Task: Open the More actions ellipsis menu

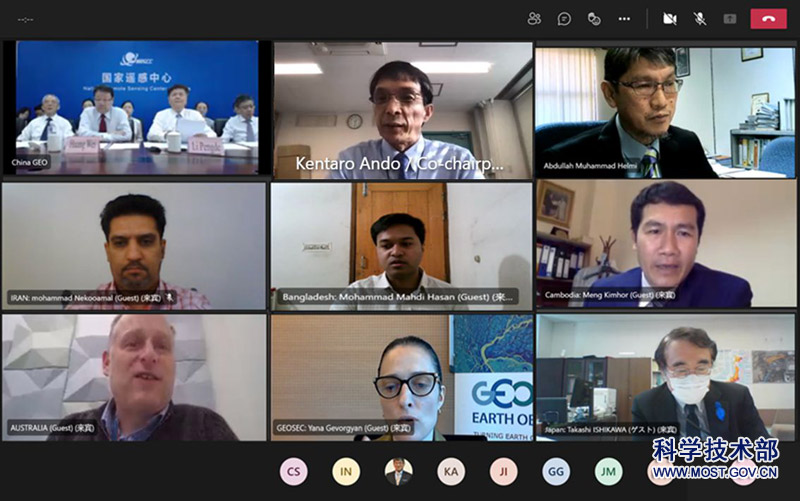Action: (x=624, y=19)
